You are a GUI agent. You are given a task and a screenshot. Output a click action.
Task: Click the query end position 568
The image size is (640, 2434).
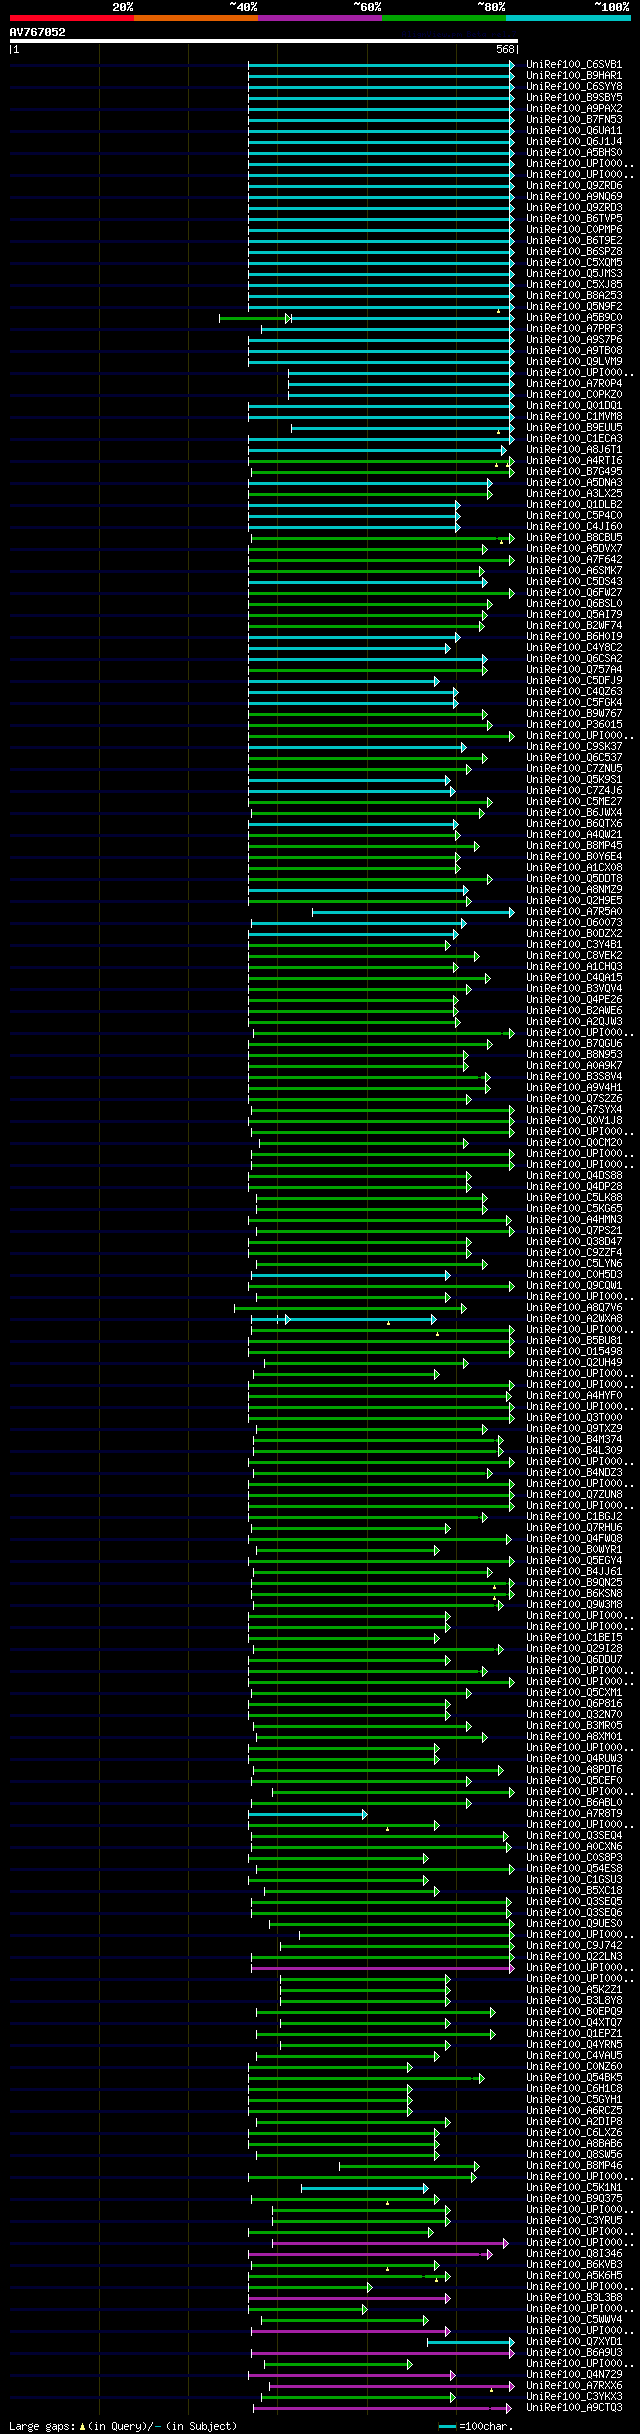pyautogui.click(x=505, y=49)
